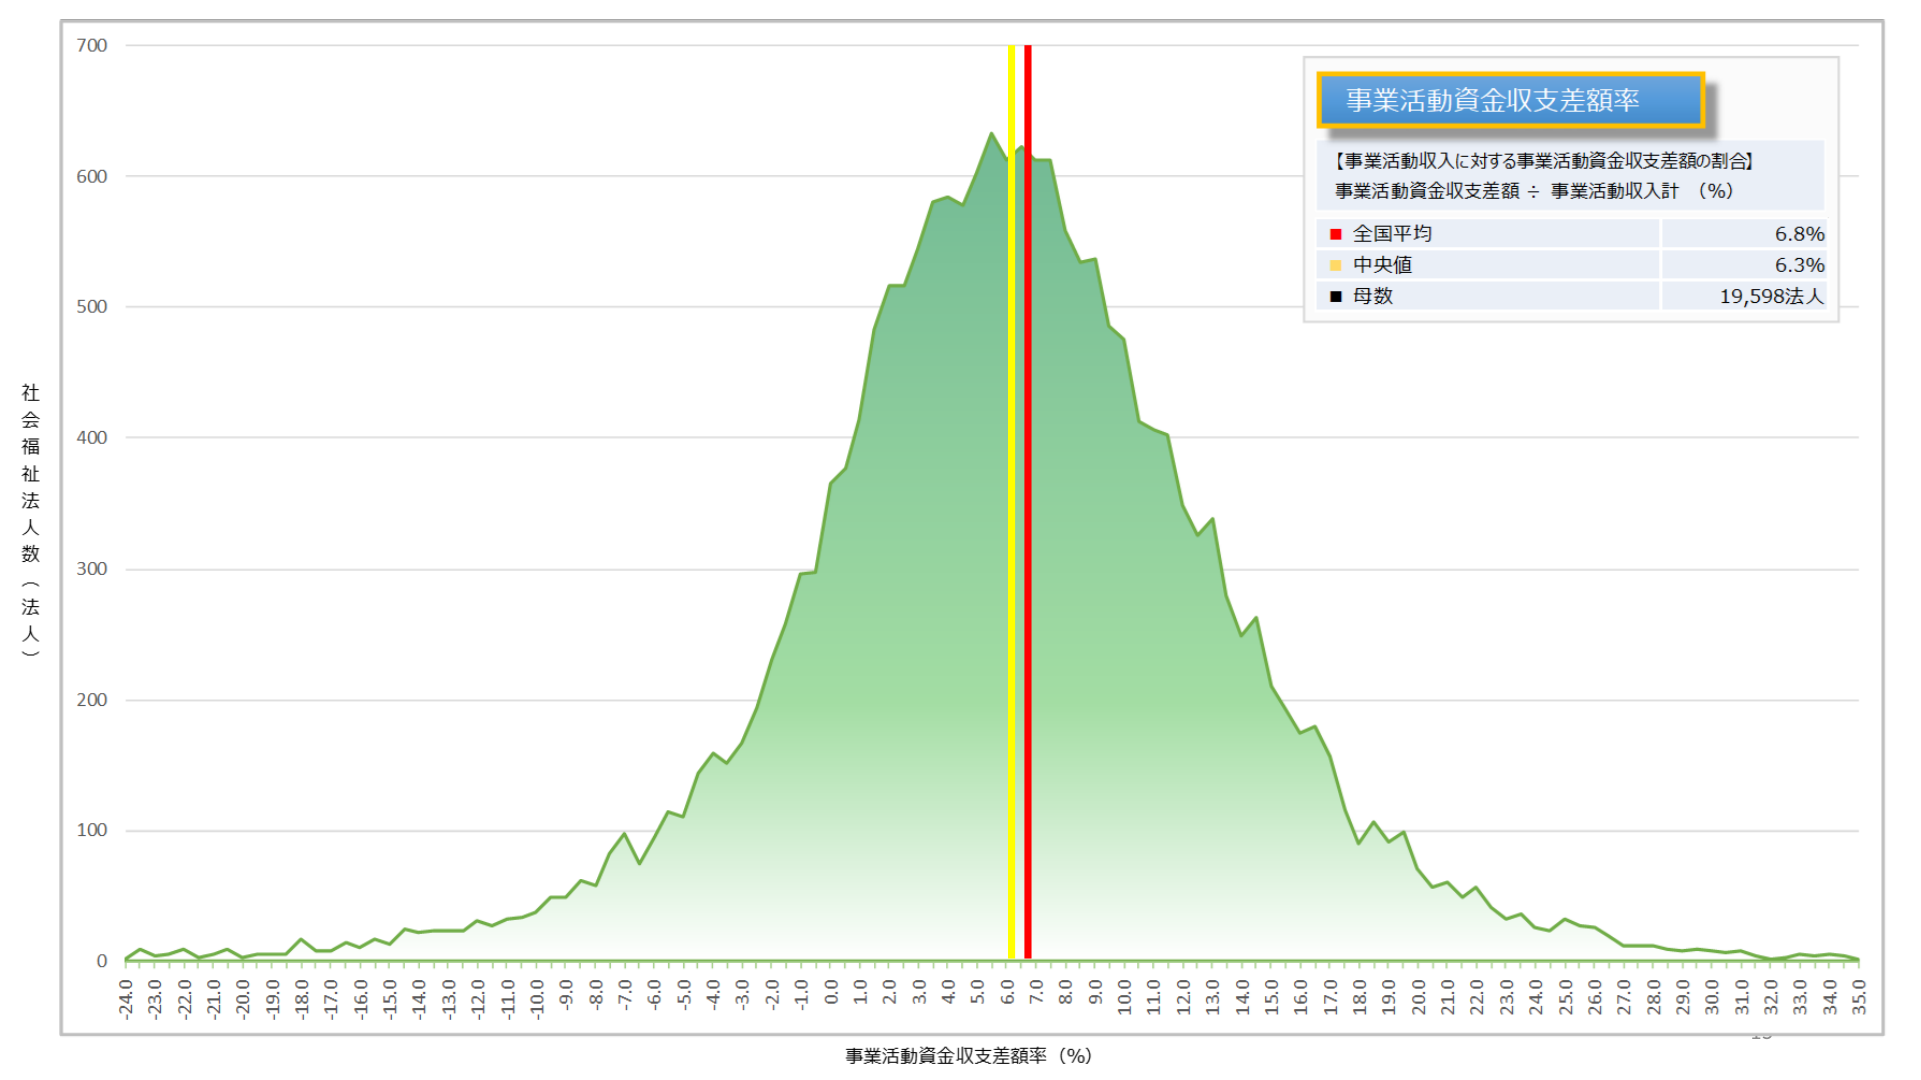The width and height of the screenshot is (1921, 1080).
Task: Click the 0.0 x-axis tick label
Action: click(x=832, y=993)
